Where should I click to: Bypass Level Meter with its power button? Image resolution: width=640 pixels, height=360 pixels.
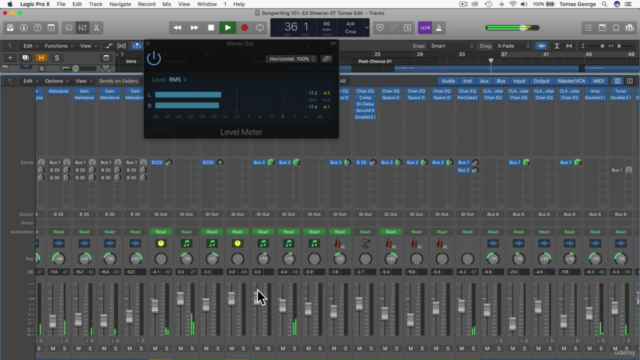click(154, 58)
